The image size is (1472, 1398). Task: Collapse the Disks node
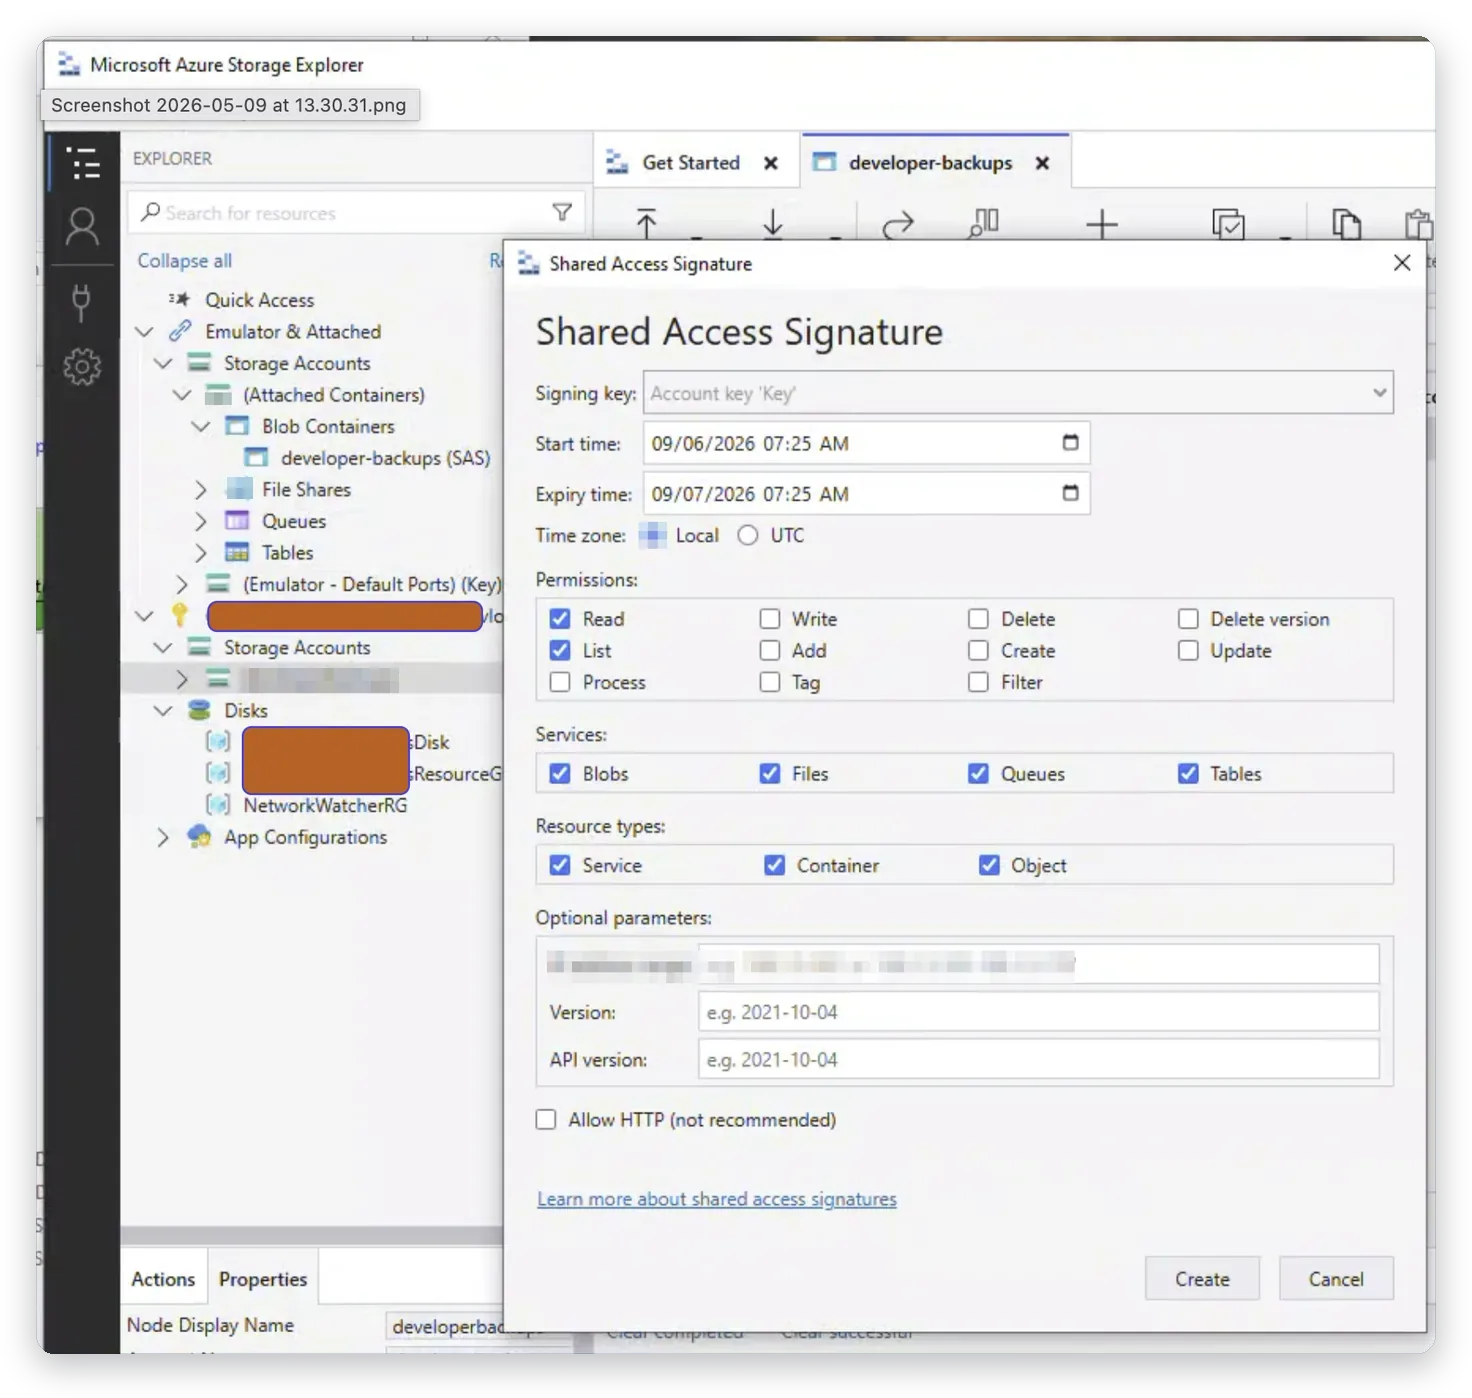coord(163,710)
